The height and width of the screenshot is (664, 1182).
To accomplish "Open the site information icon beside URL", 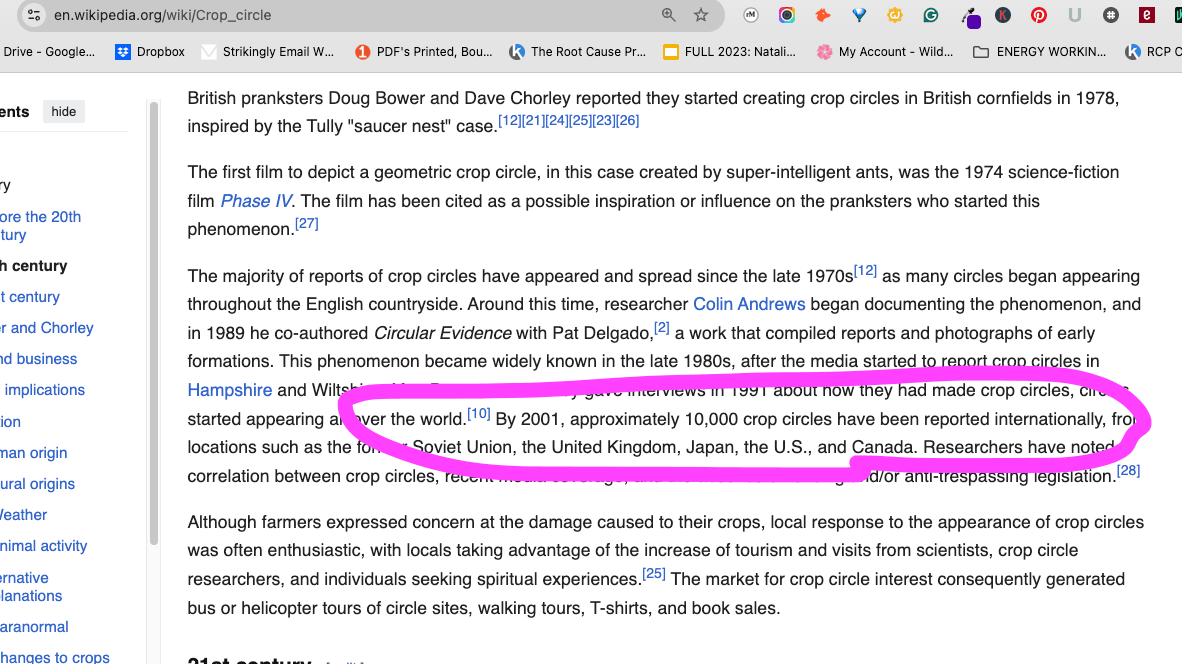I will pyautogui.click(x=33, y=15).
